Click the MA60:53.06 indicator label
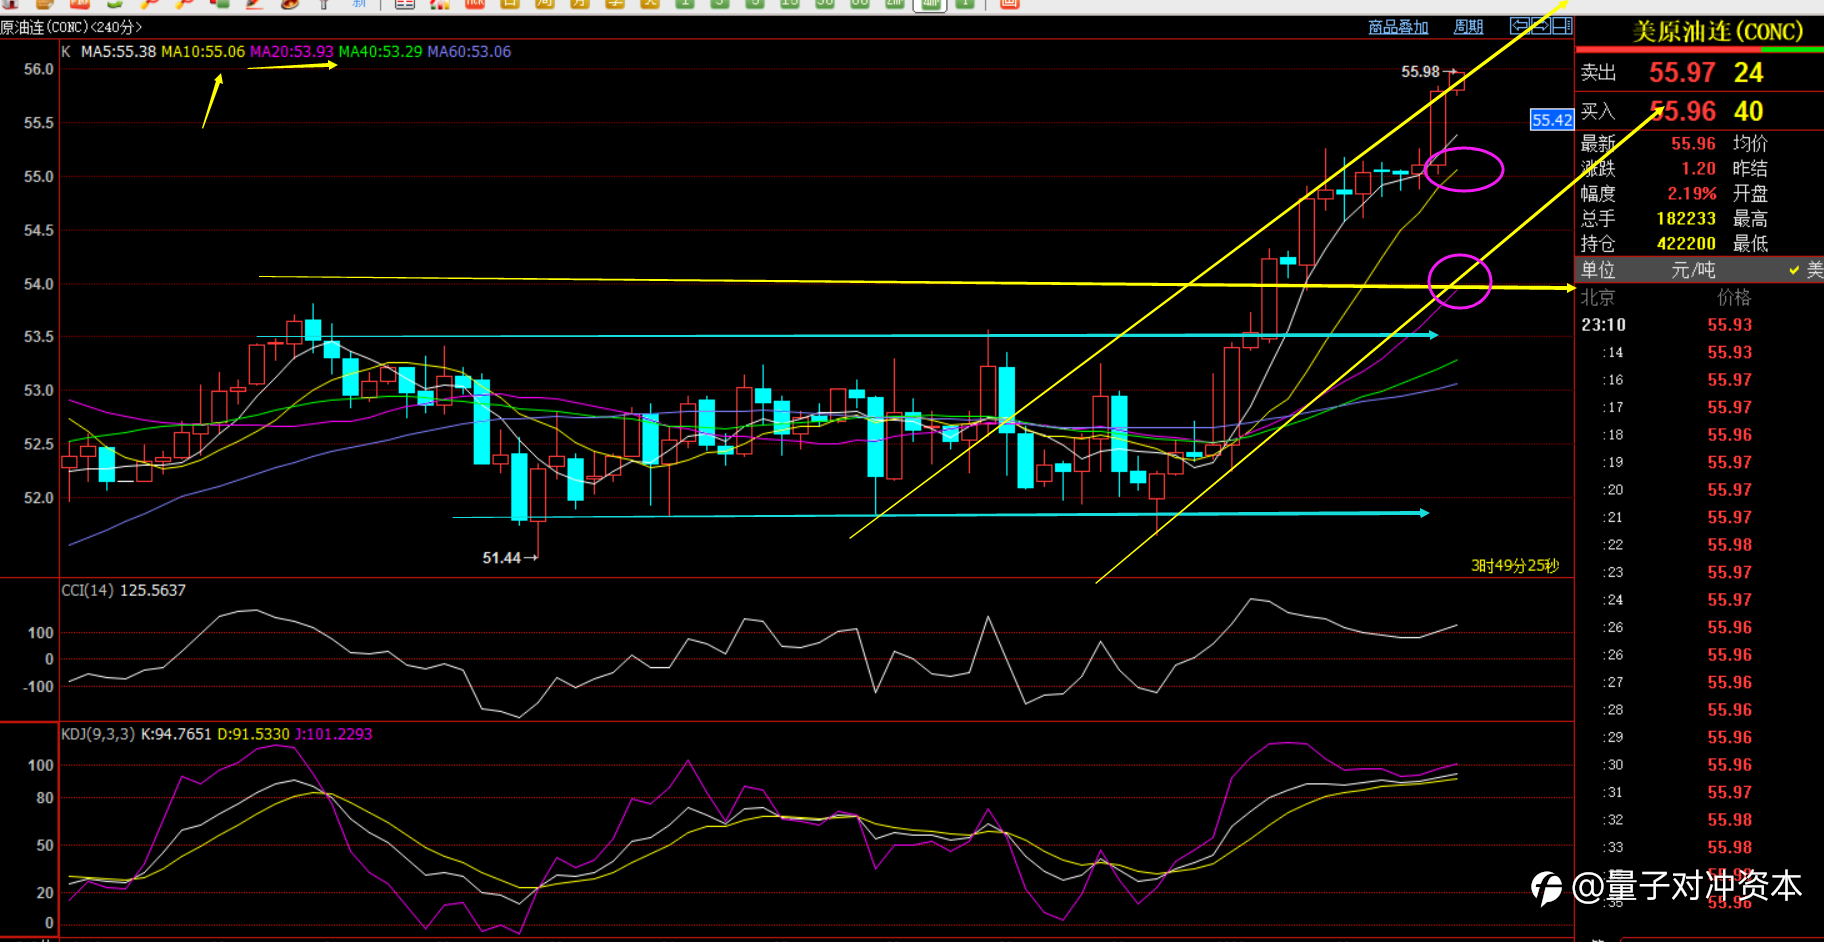The width and height of the screenshot is (1824, 942). pos(469,52)
